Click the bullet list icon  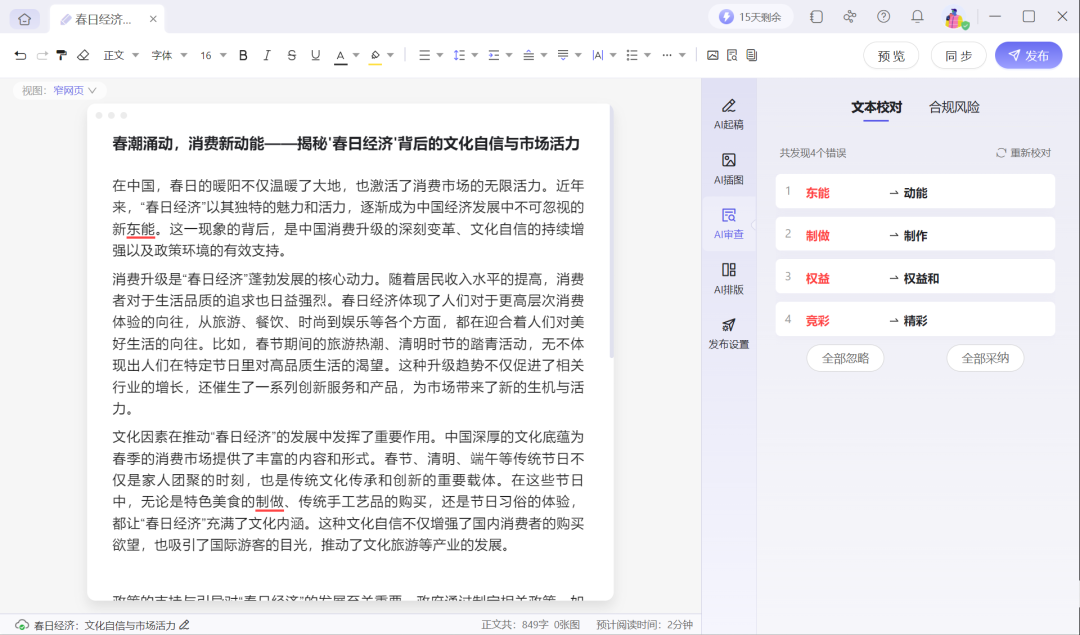[632, 55]
